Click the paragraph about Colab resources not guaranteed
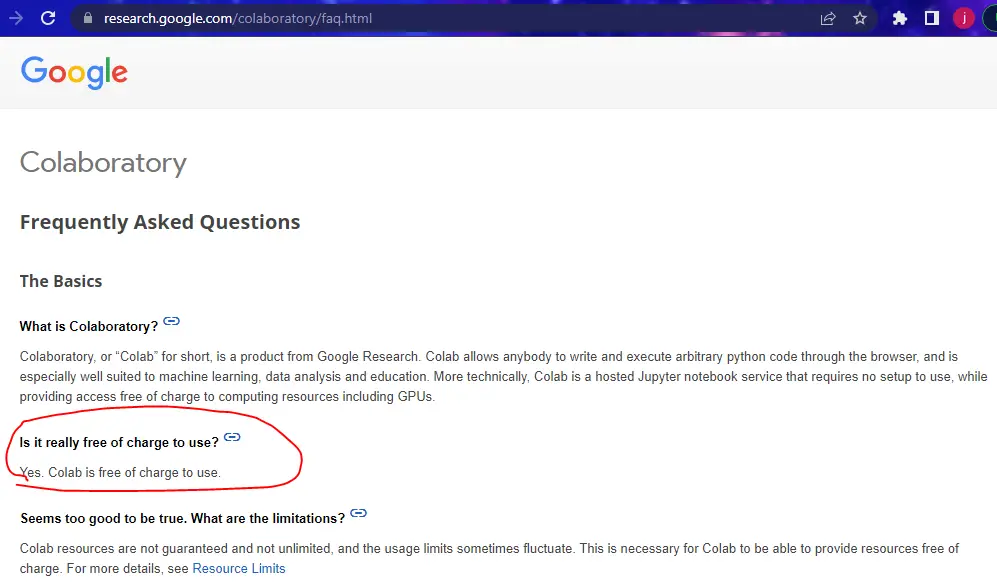Image resolution: width=997 pixels, height=585 pixels. click(490, 558)
